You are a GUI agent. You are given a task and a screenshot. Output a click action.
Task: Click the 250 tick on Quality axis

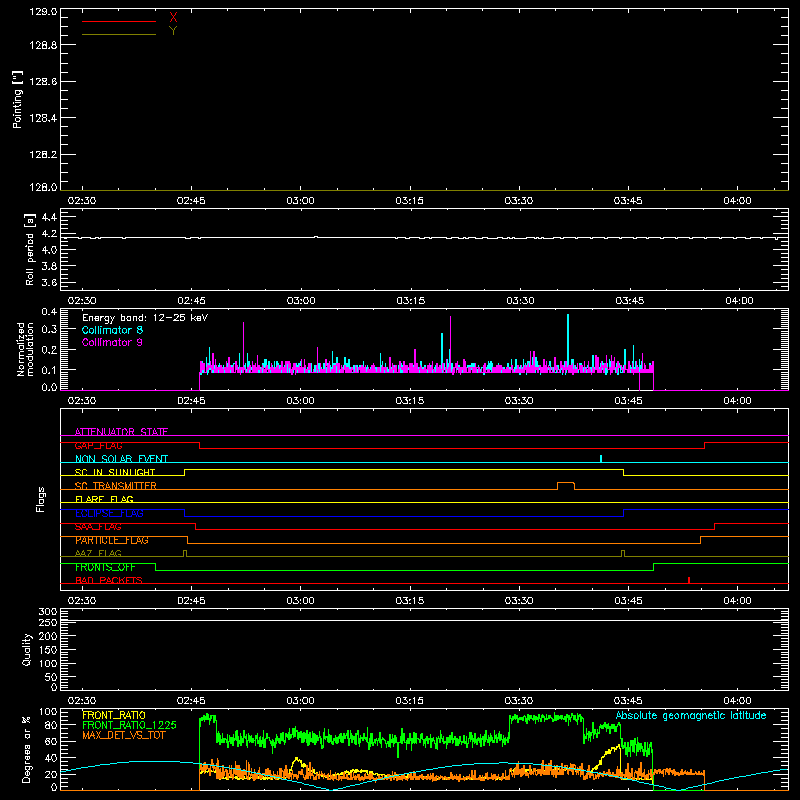47,622
